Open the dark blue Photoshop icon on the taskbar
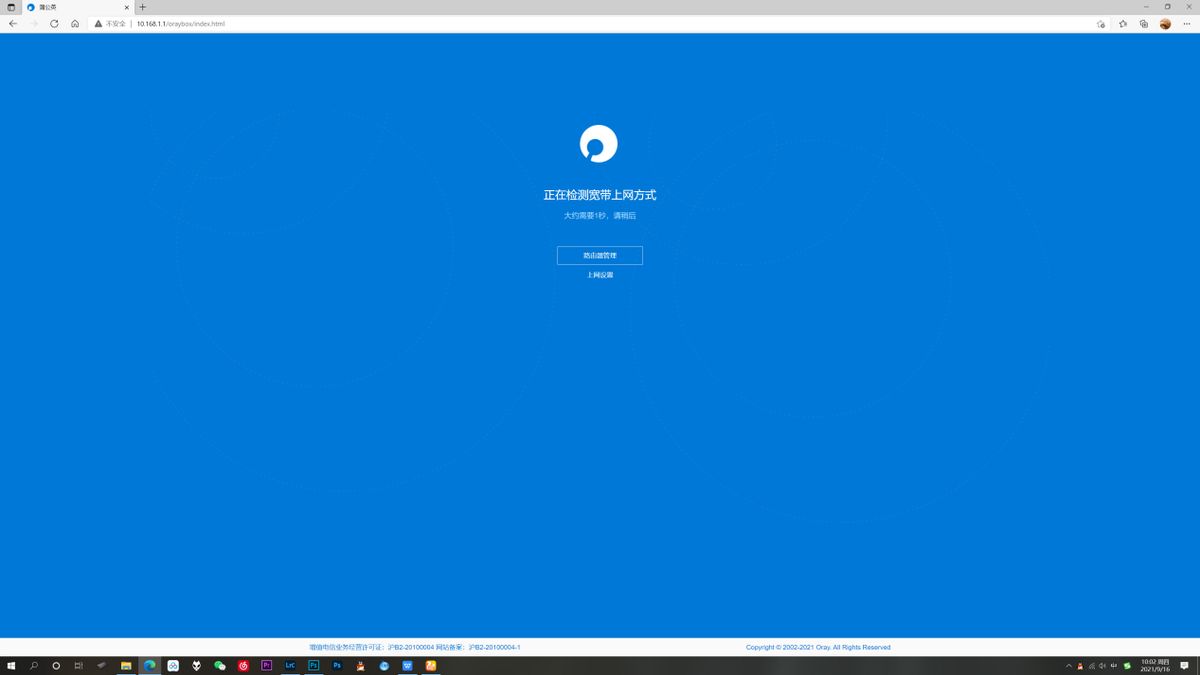 [337, 665]
